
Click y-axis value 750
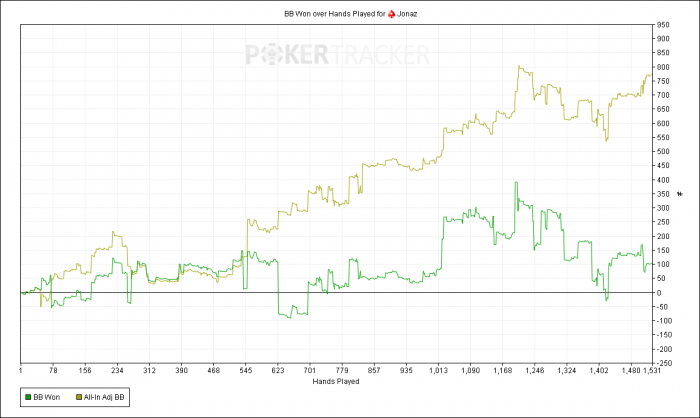coord(663,81)
